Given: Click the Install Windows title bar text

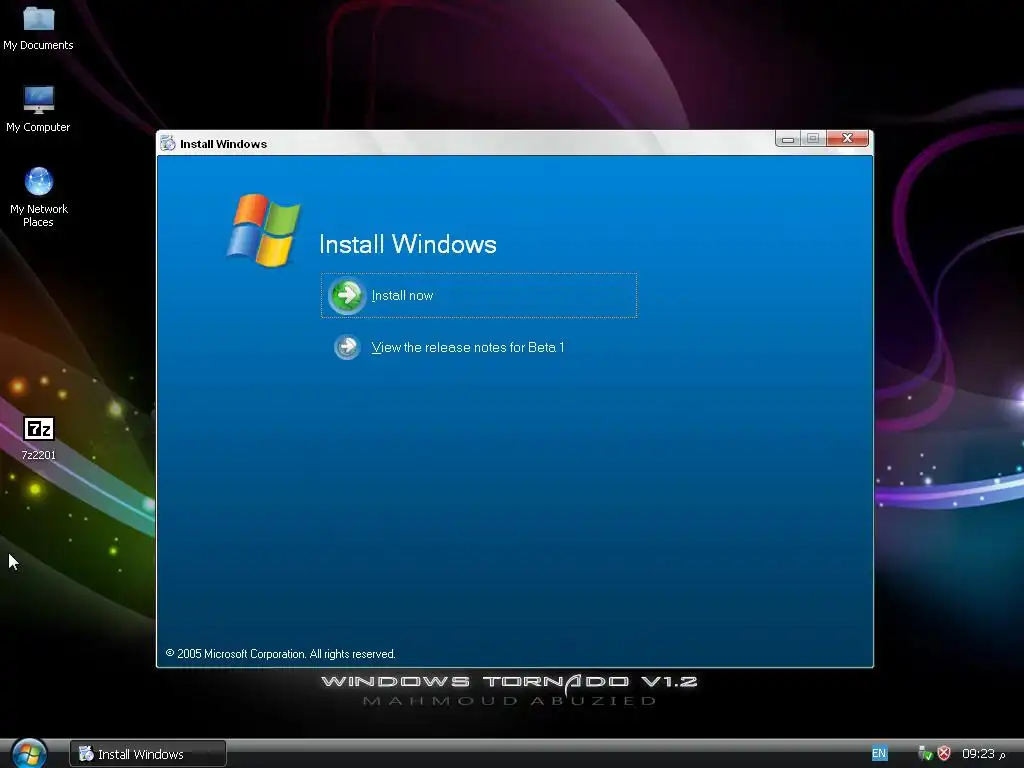Looking at the screenshot, I should click(x=223, y=144).
